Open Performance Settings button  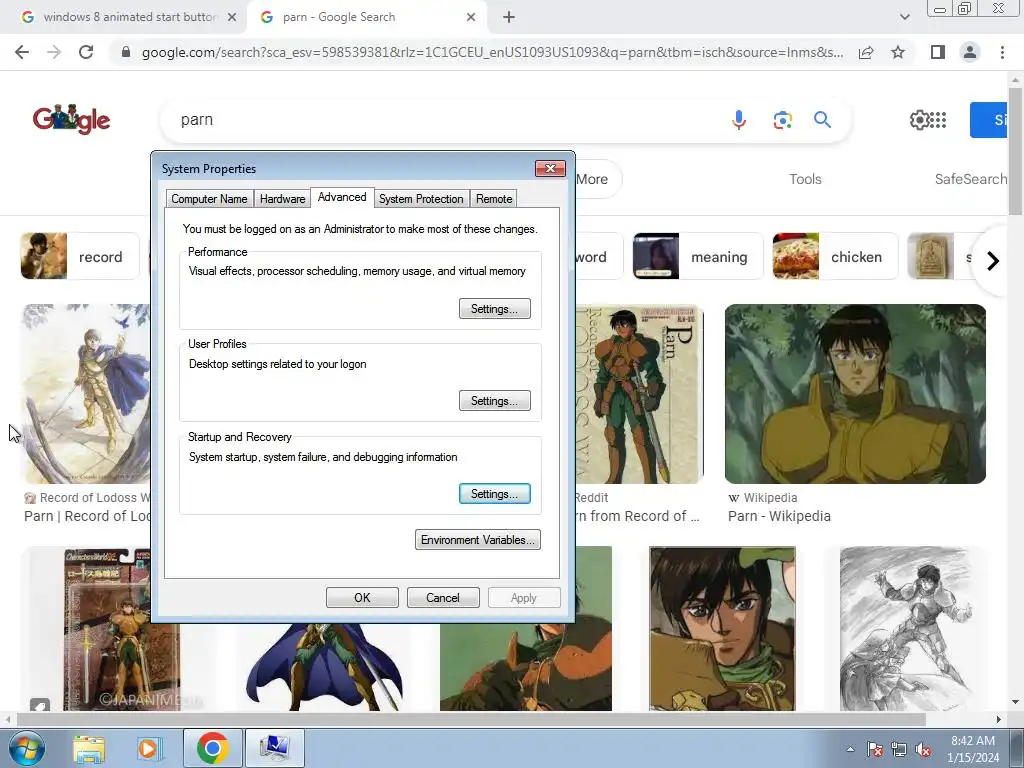point(494,309)
